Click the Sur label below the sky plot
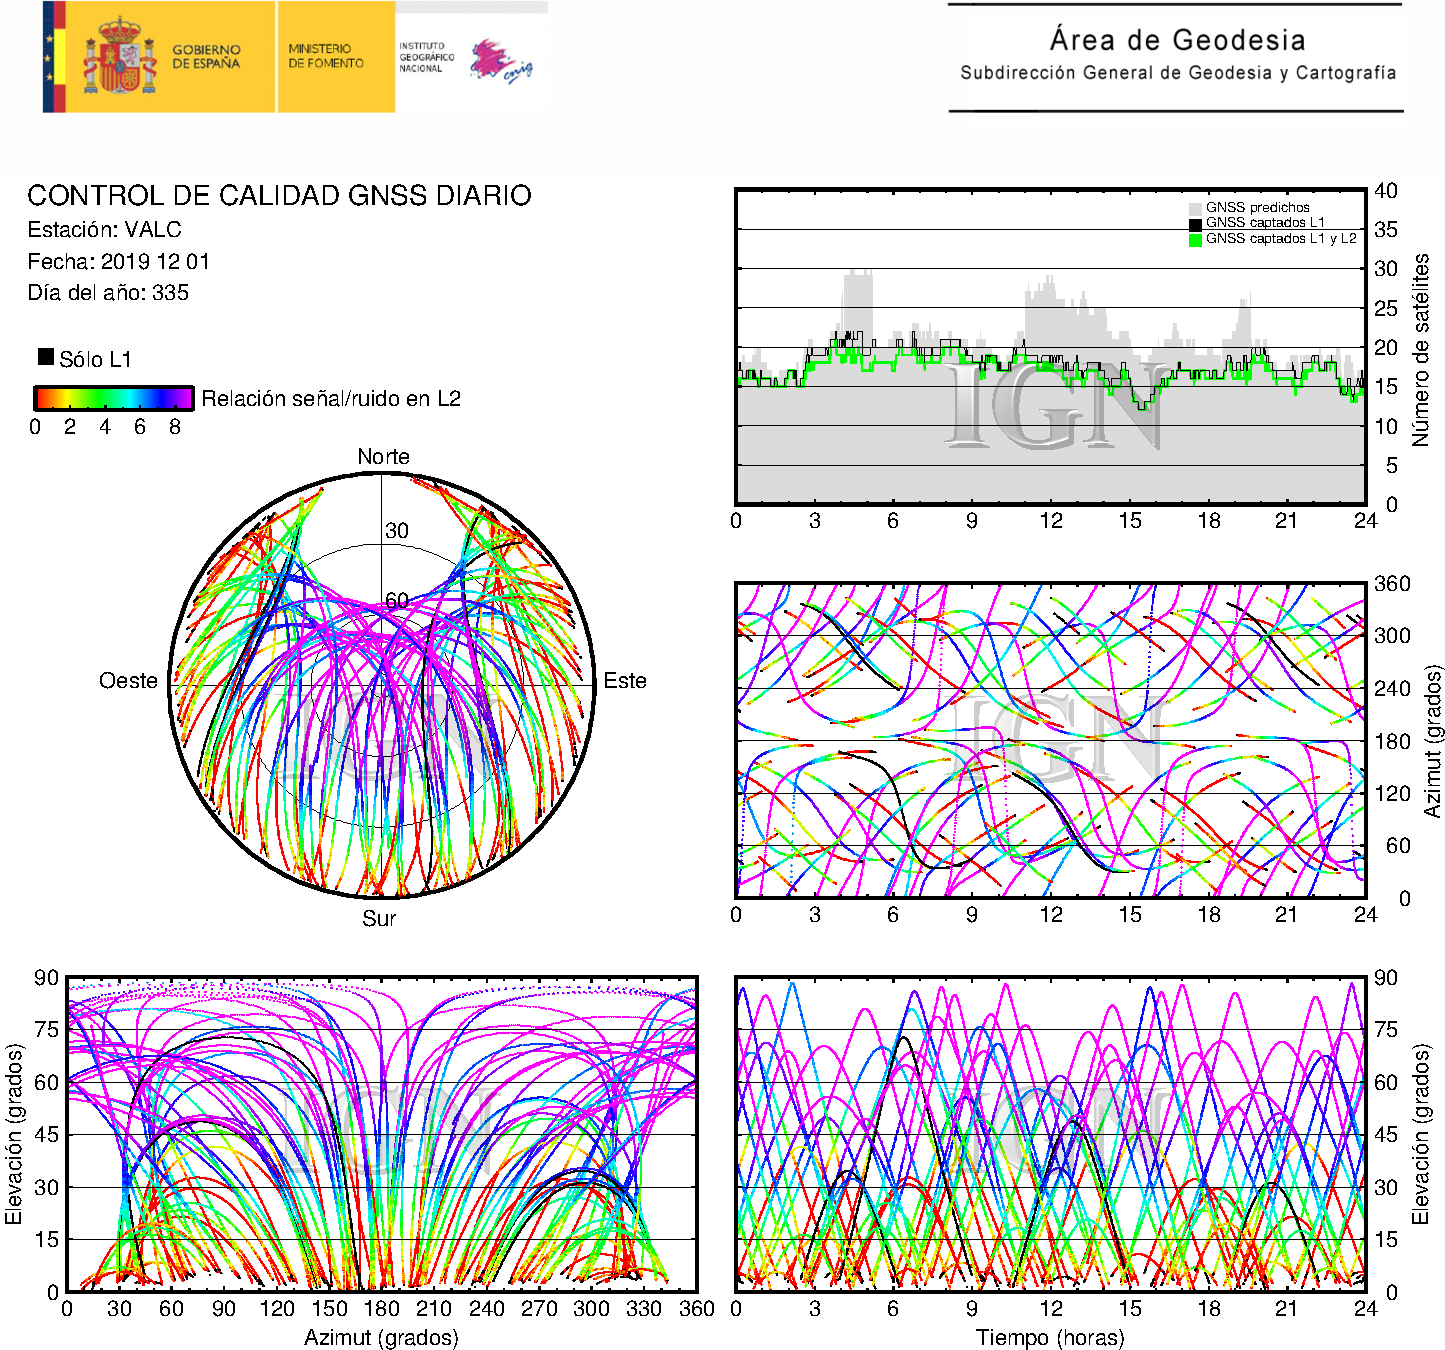 coord(379,919)
